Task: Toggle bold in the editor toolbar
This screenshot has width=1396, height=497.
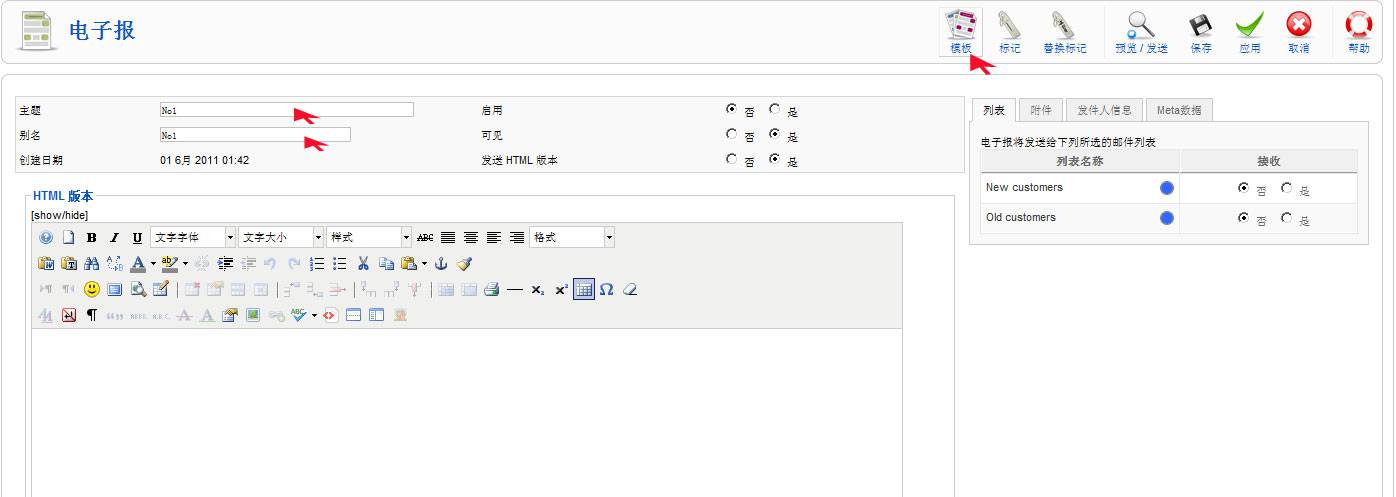Action: (91, 238)
